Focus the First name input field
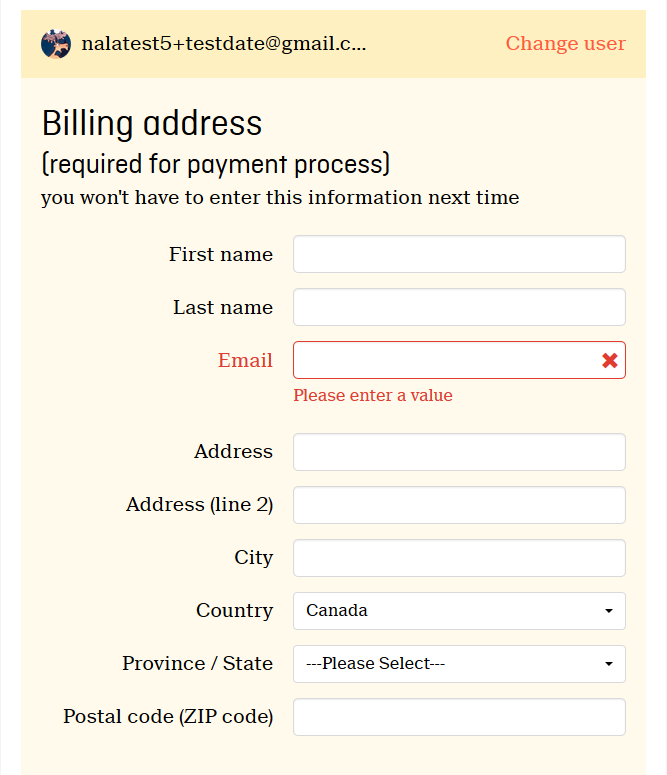The width and height of the screenshot is (667, 775). (x=459, y=254)
